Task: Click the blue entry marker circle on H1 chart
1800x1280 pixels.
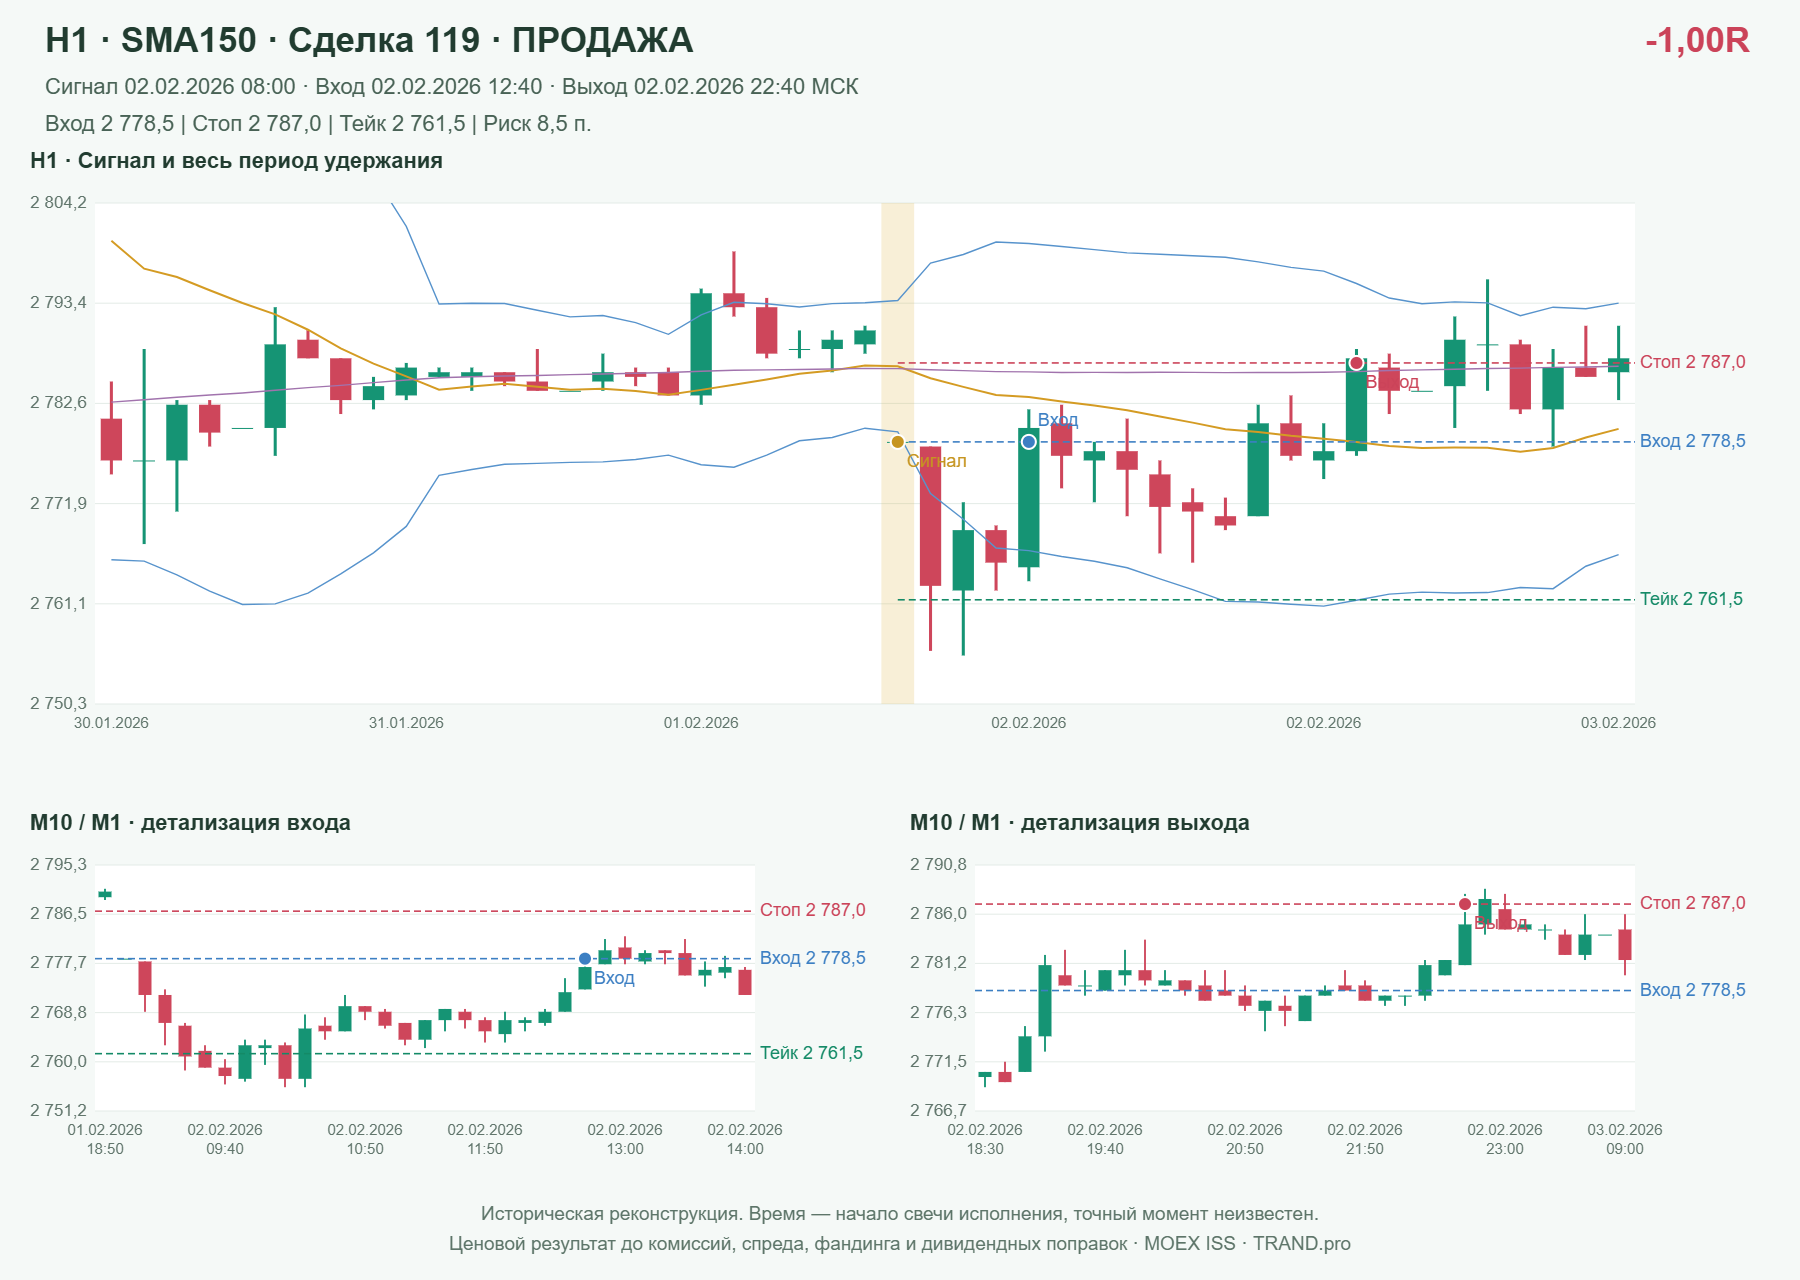Action: [x=1029, y=442]
